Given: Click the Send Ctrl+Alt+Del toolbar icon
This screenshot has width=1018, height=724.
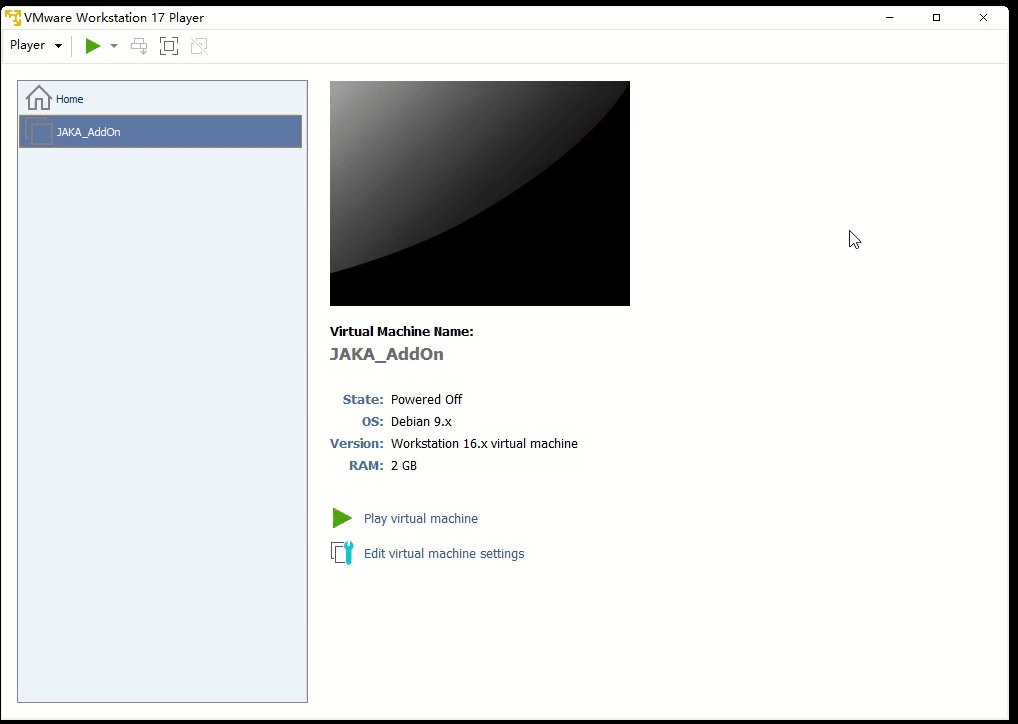Looking at the screenshot, I should click(x=139, y=45).
